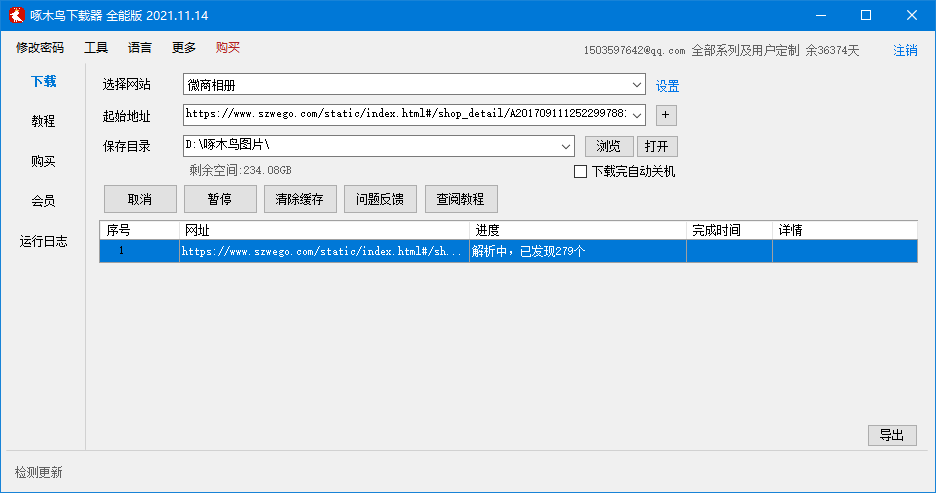936x493 pixels.
Task: Click the 网址 column header
Action: coord(324,230)
